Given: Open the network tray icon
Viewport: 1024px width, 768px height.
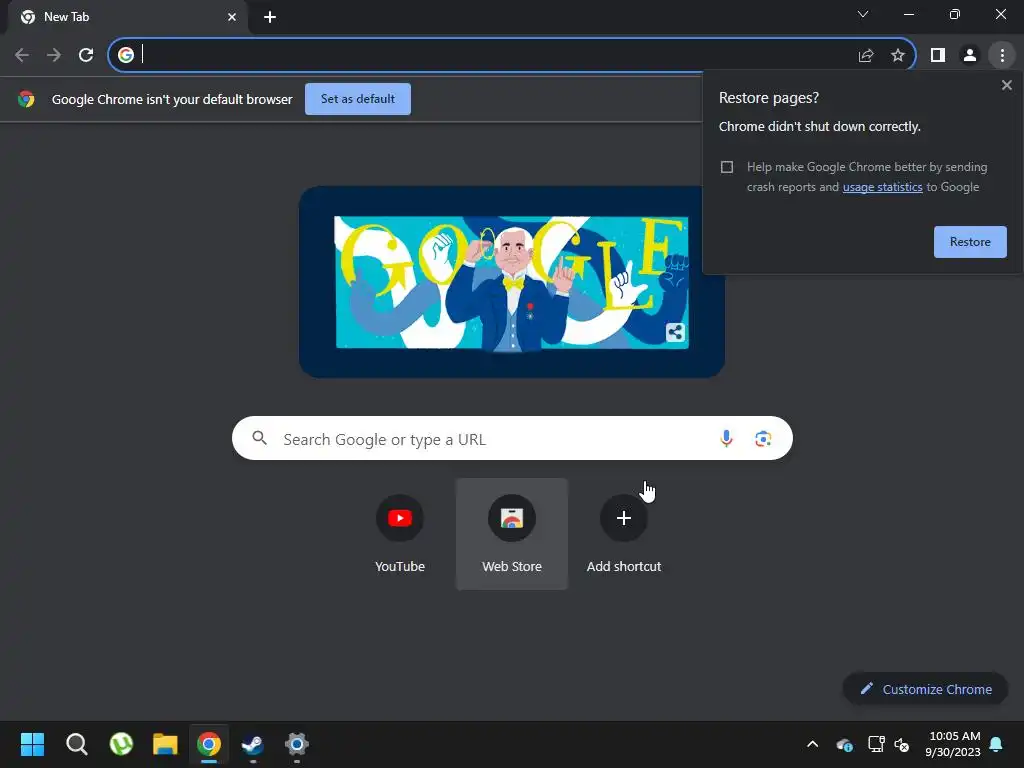Looking at the screenshot, I should coord(875,744).
